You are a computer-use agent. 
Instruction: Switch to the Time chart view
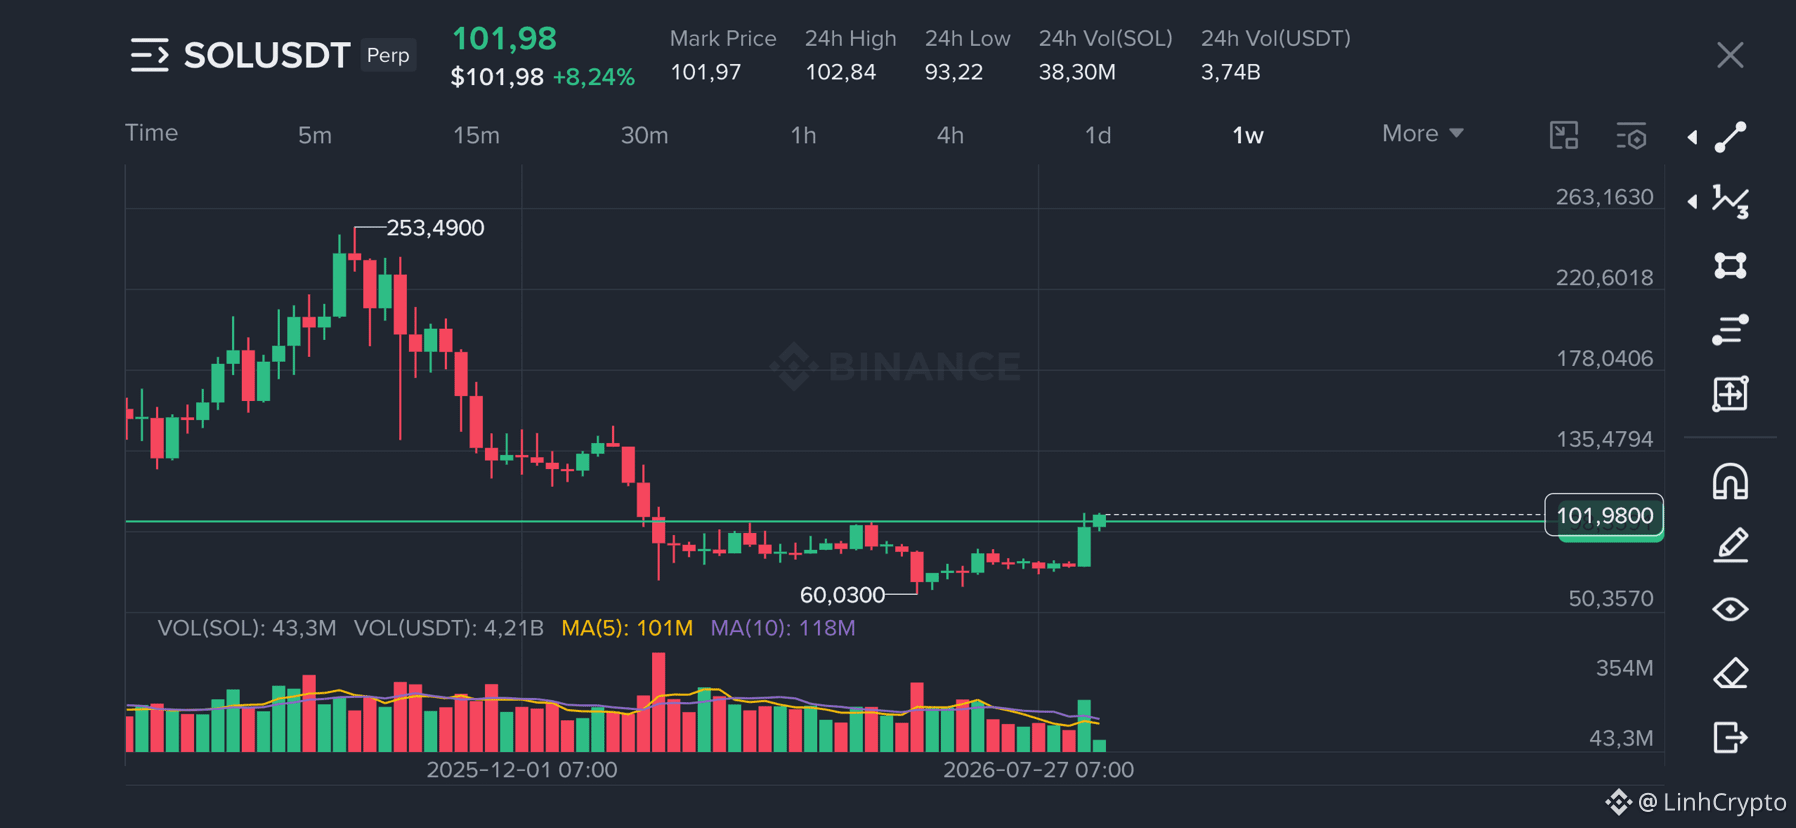tap(151, 133)
